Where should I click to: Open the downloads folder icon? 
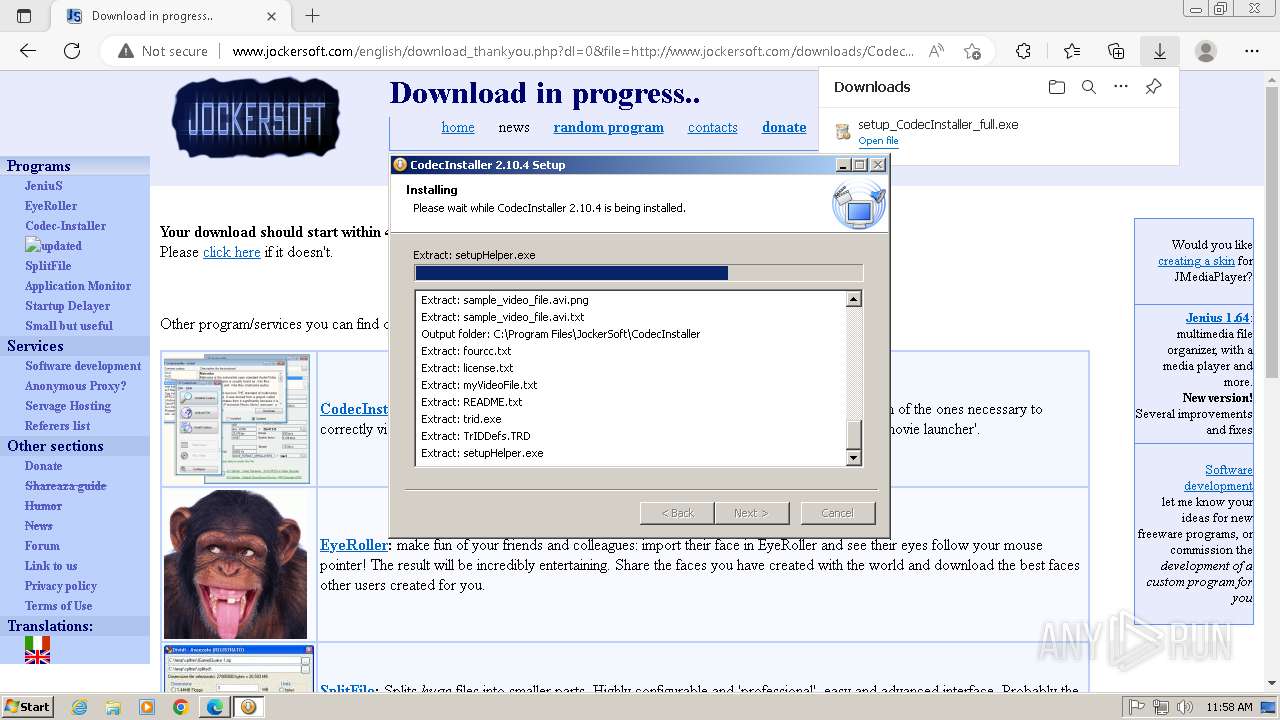click(1057, 87)
